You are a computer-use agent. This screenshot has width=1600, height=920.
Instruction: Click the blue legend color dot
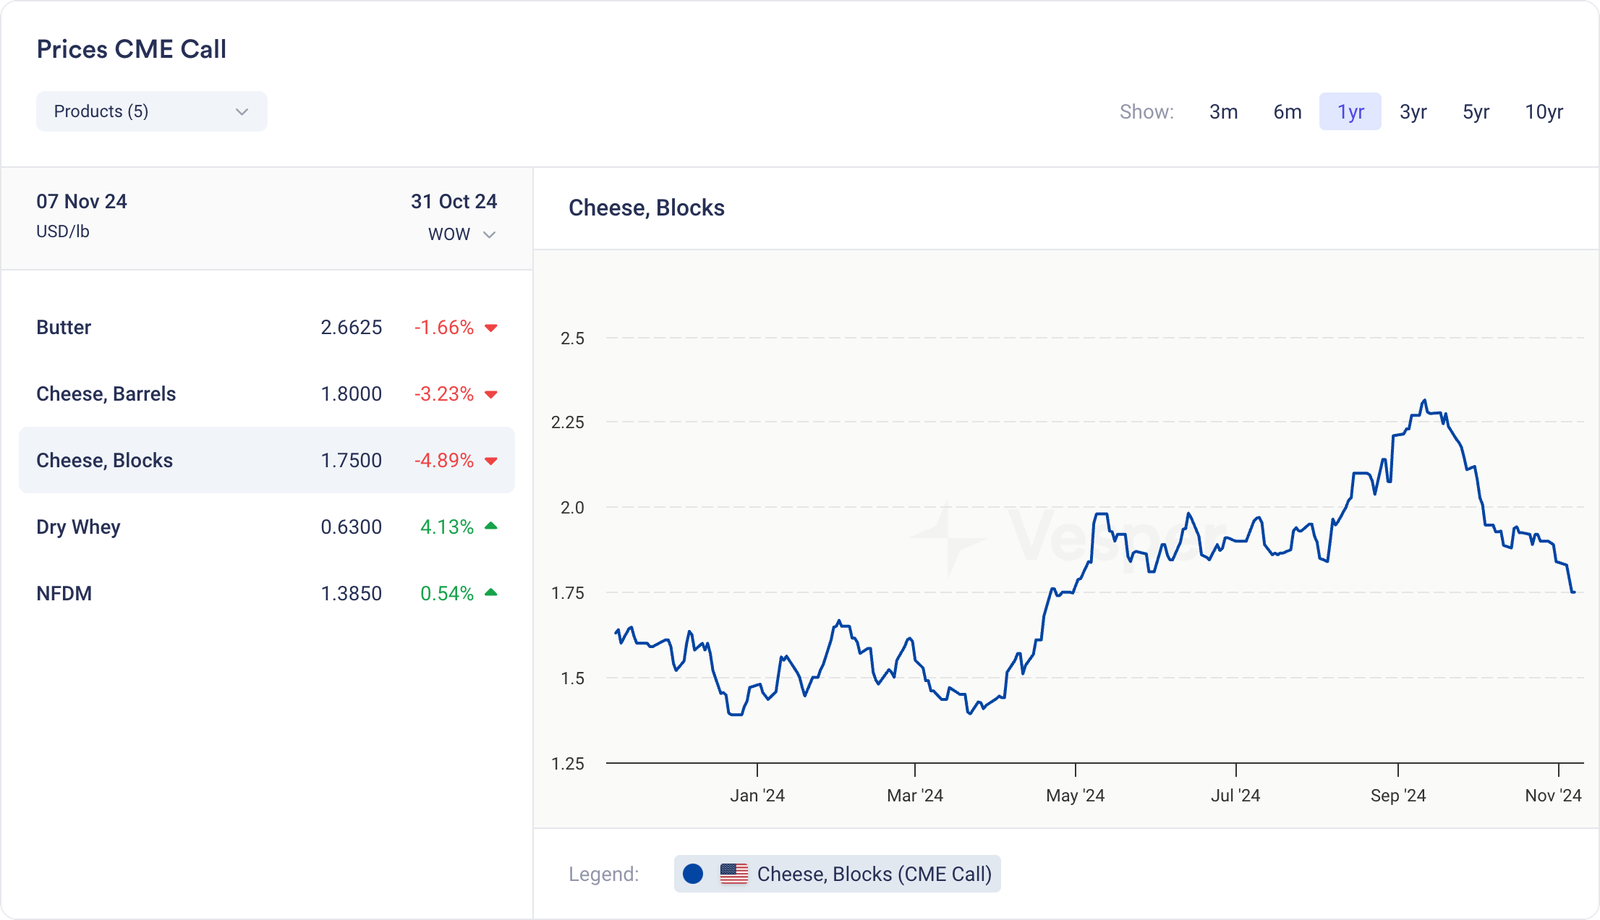pos(693,874)
